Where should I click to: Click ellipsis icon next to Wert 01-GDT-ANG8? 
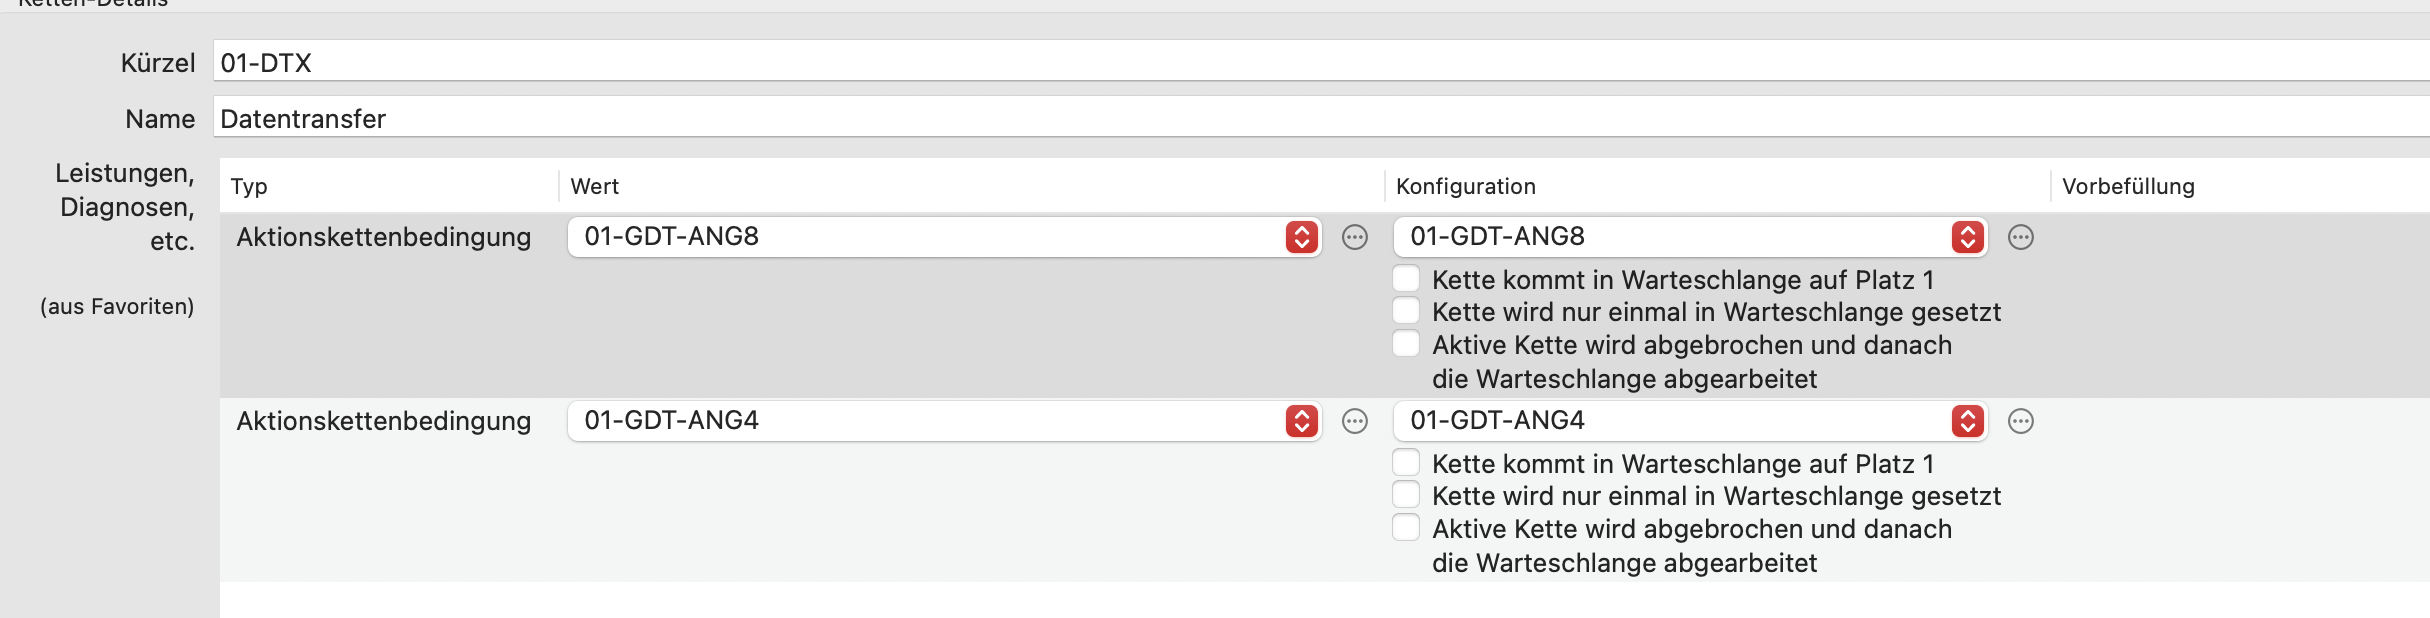1355,237
